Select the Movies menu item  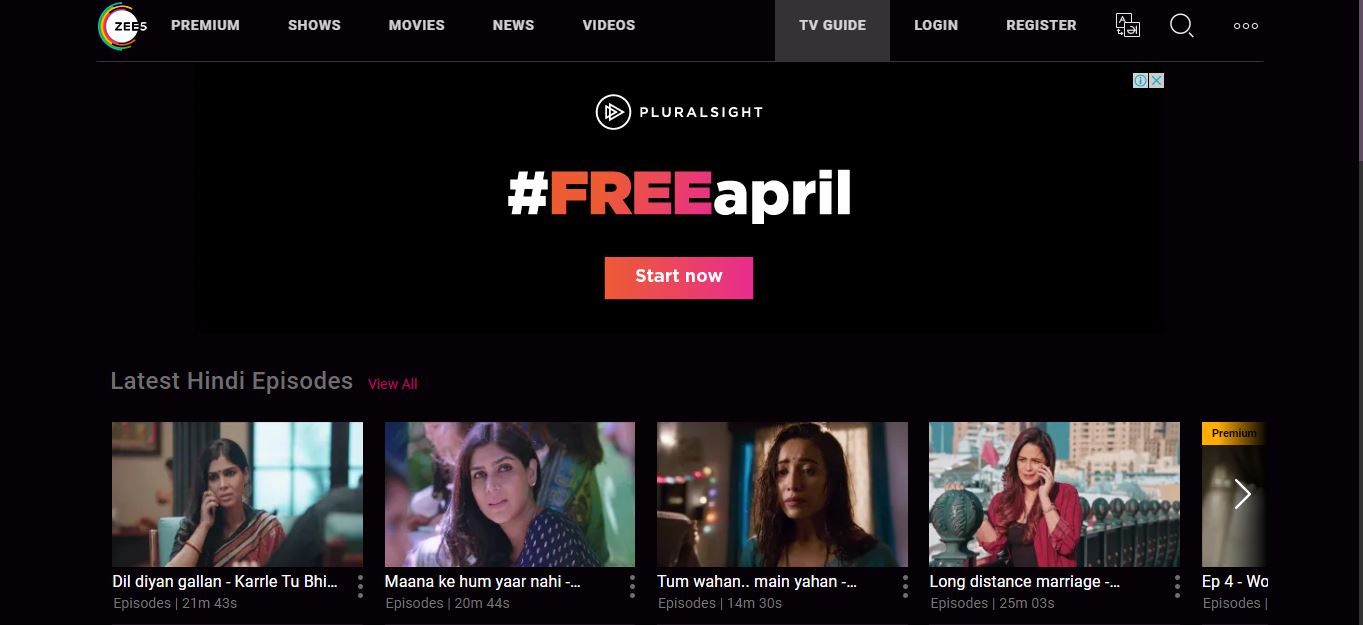416,25
